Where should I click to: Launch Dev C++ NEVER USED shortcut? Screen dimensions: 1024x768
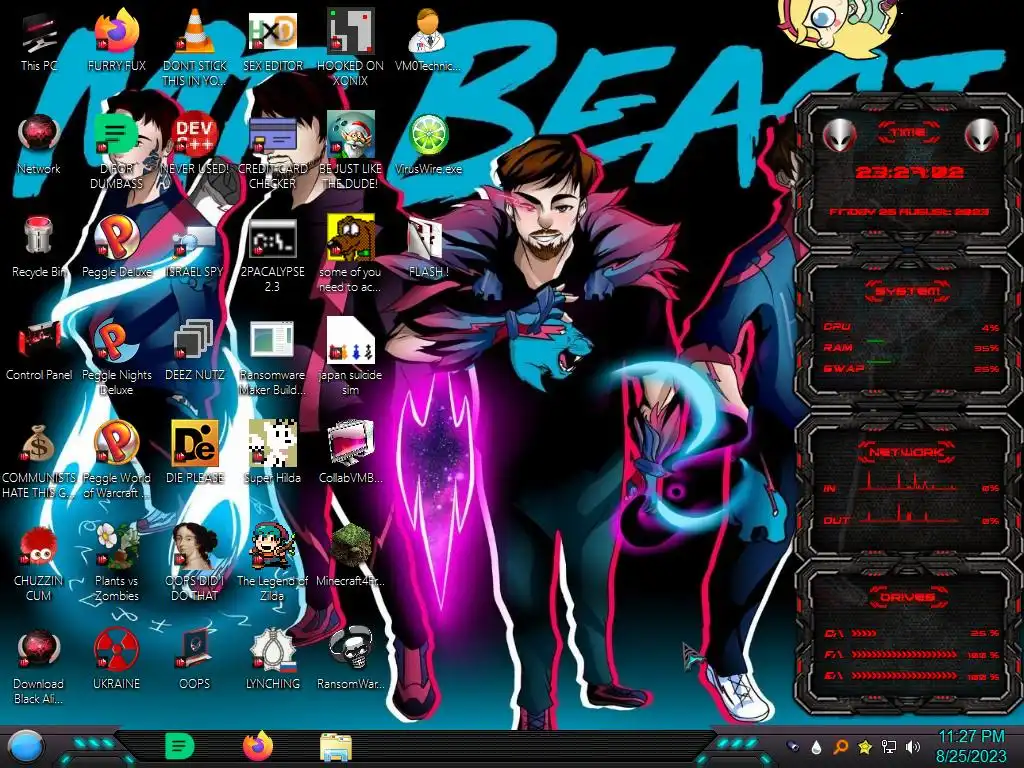(x=195, y=135)
